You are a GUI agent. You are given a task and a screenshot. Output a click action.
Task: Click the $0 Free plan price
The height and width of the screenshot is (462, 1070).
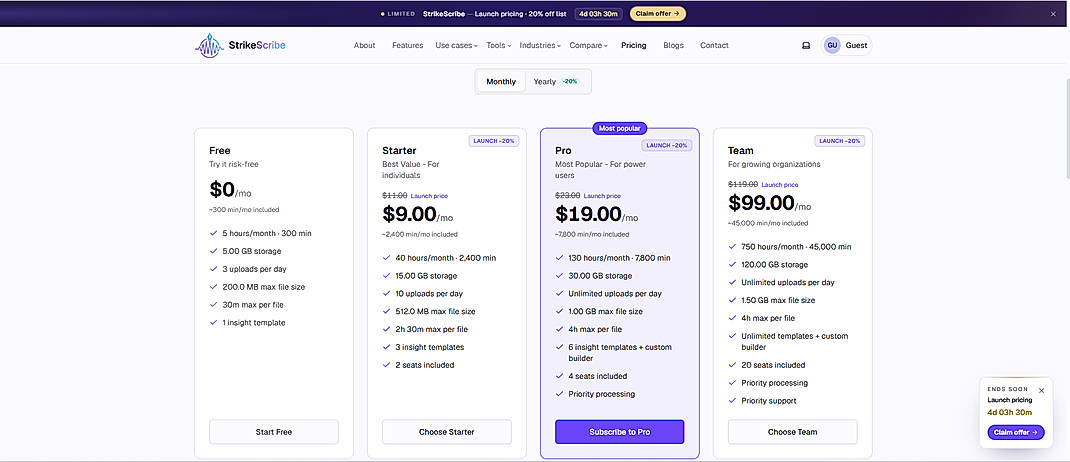point(222,189)
